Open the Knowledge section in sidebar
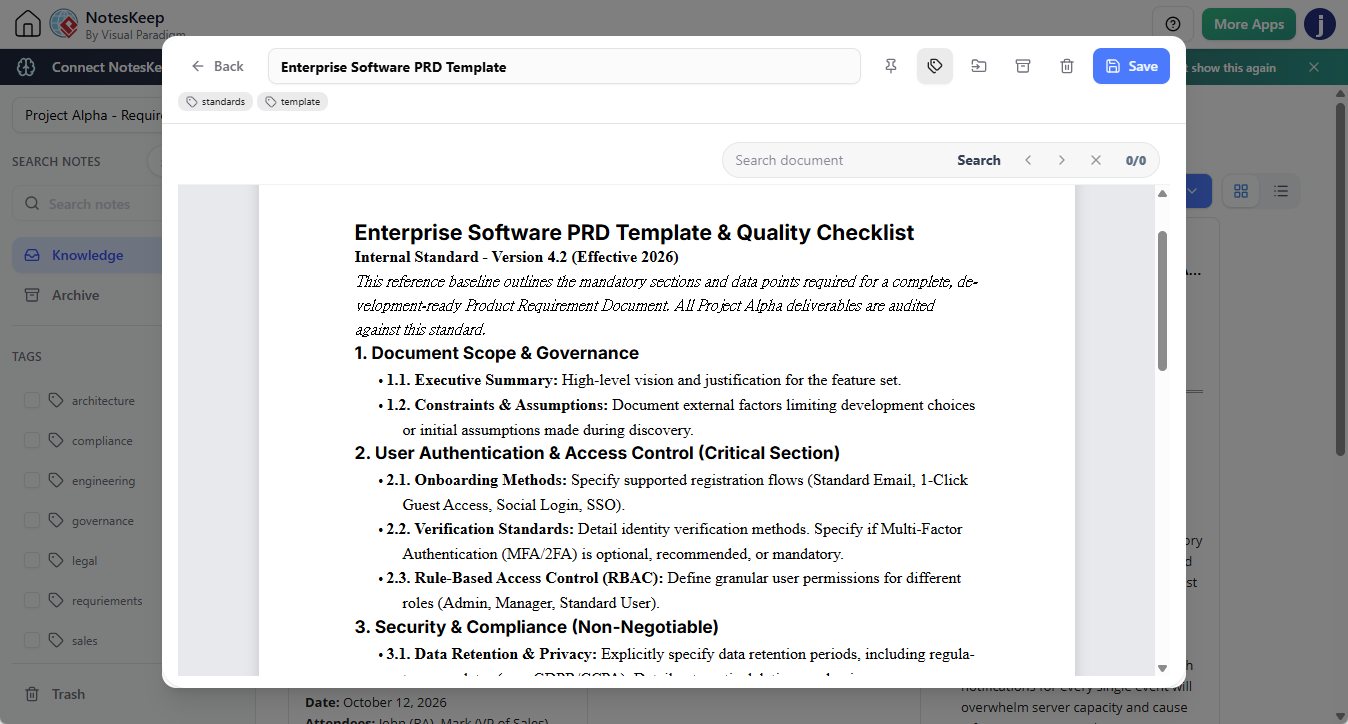The height and width of the screenshot is (724, 1348). click(87, 255)
